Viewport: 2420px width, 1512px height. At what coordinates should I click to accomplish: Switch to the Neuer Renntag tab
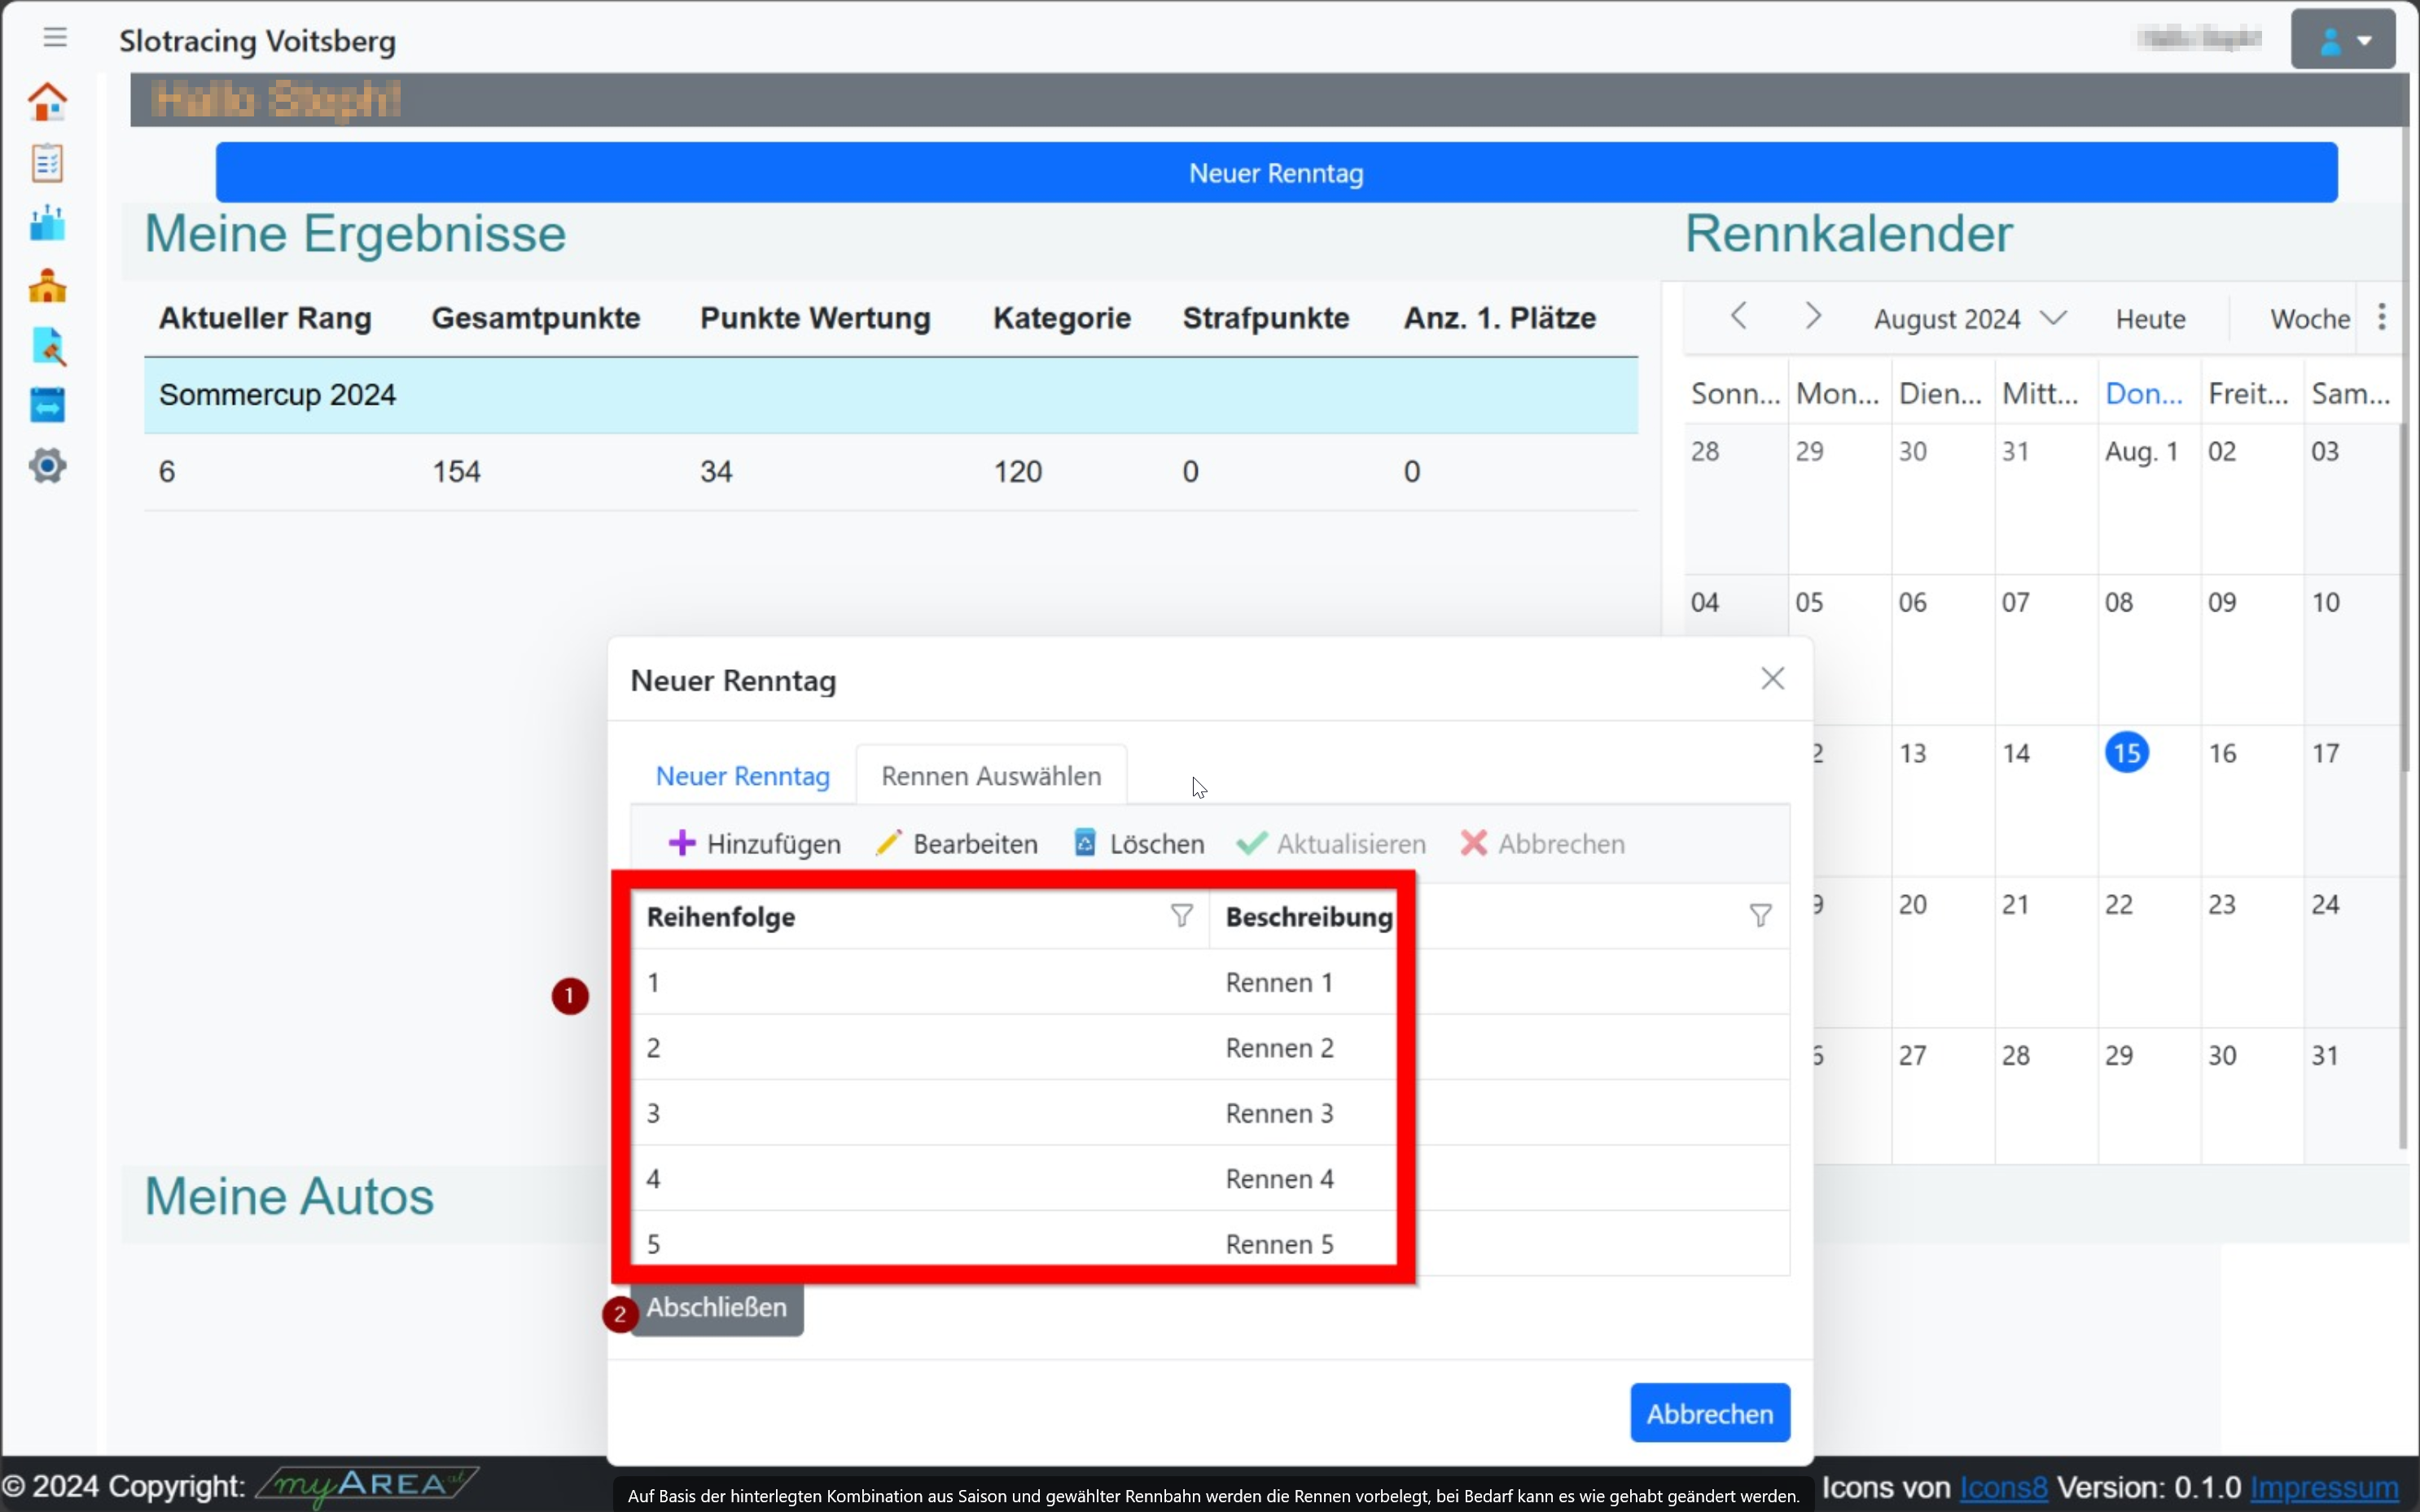[742, 776]
